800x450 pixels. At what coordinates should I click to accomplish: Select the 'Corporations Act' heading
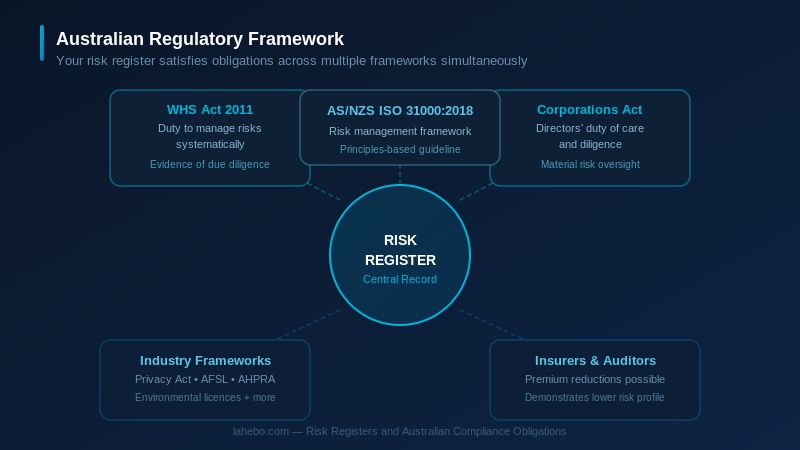tap(589, 110)
